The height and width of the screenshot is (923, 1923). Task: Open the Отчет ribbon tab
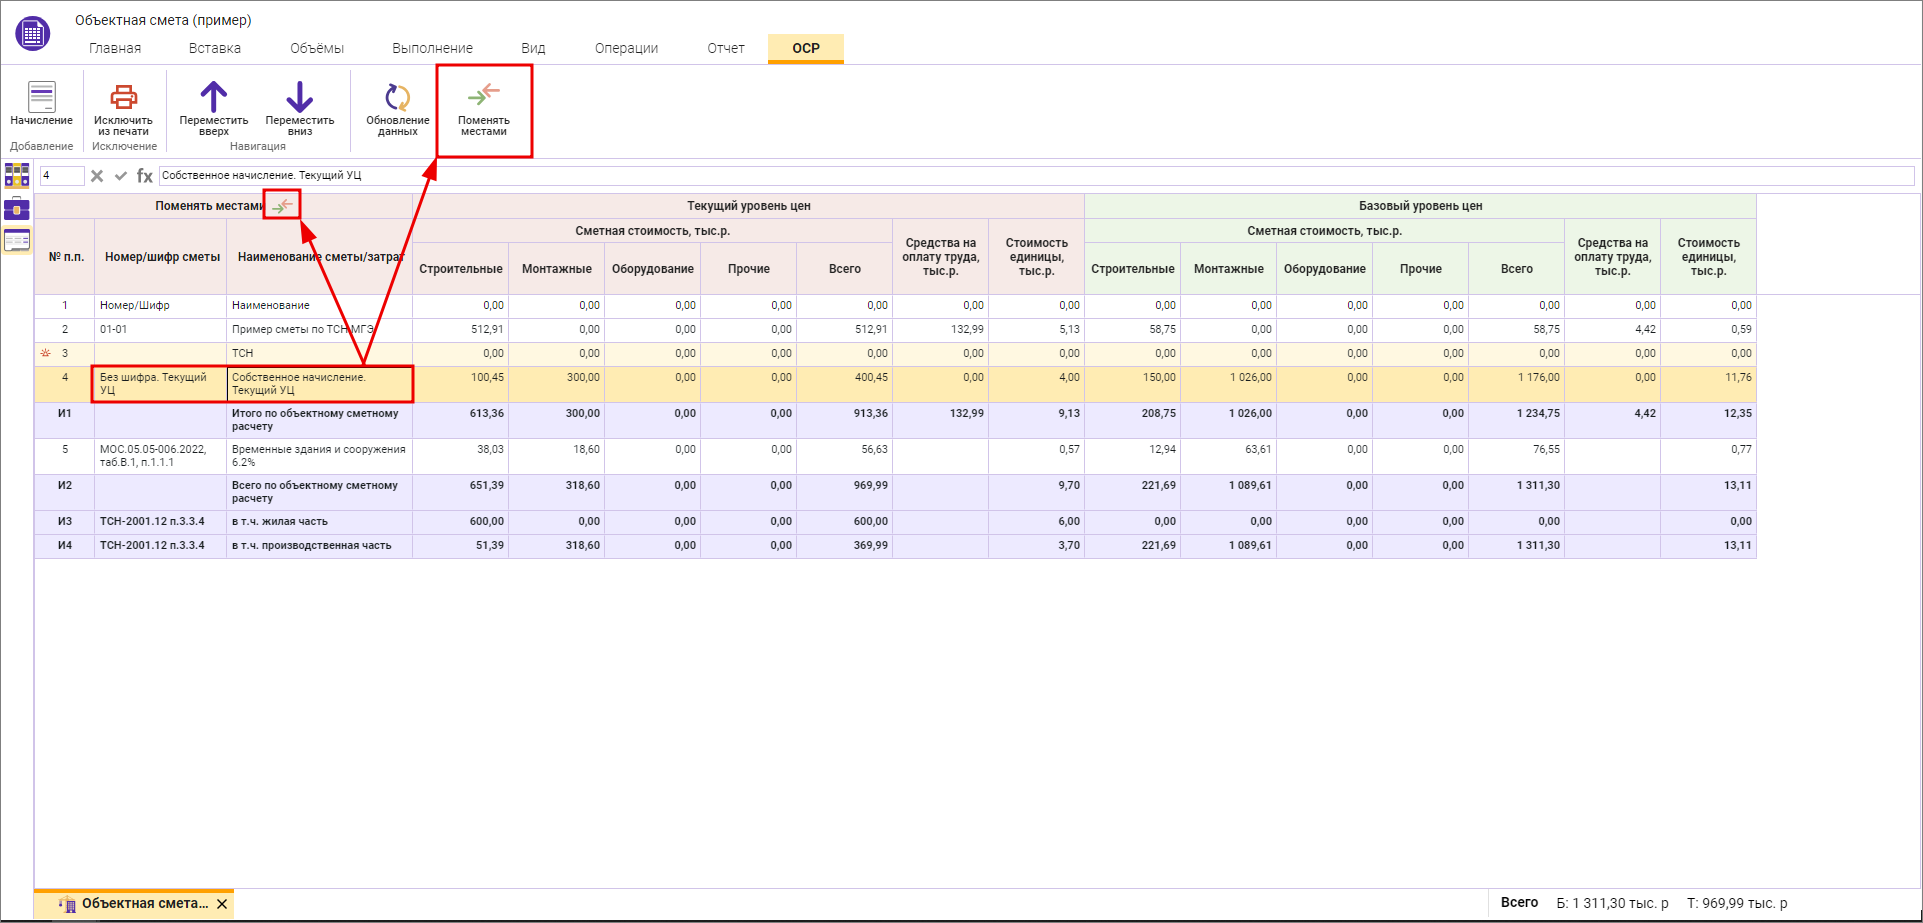point(726,48)
